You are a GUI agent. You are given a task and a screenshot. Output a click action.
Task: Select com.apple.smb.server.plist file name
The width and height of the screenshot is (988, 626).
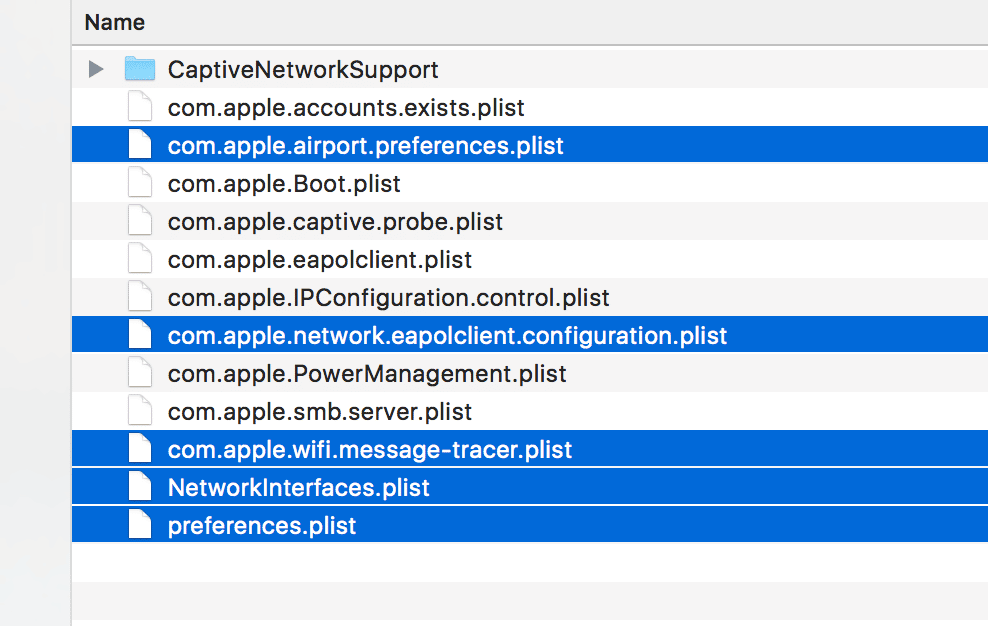click(320, 412)
